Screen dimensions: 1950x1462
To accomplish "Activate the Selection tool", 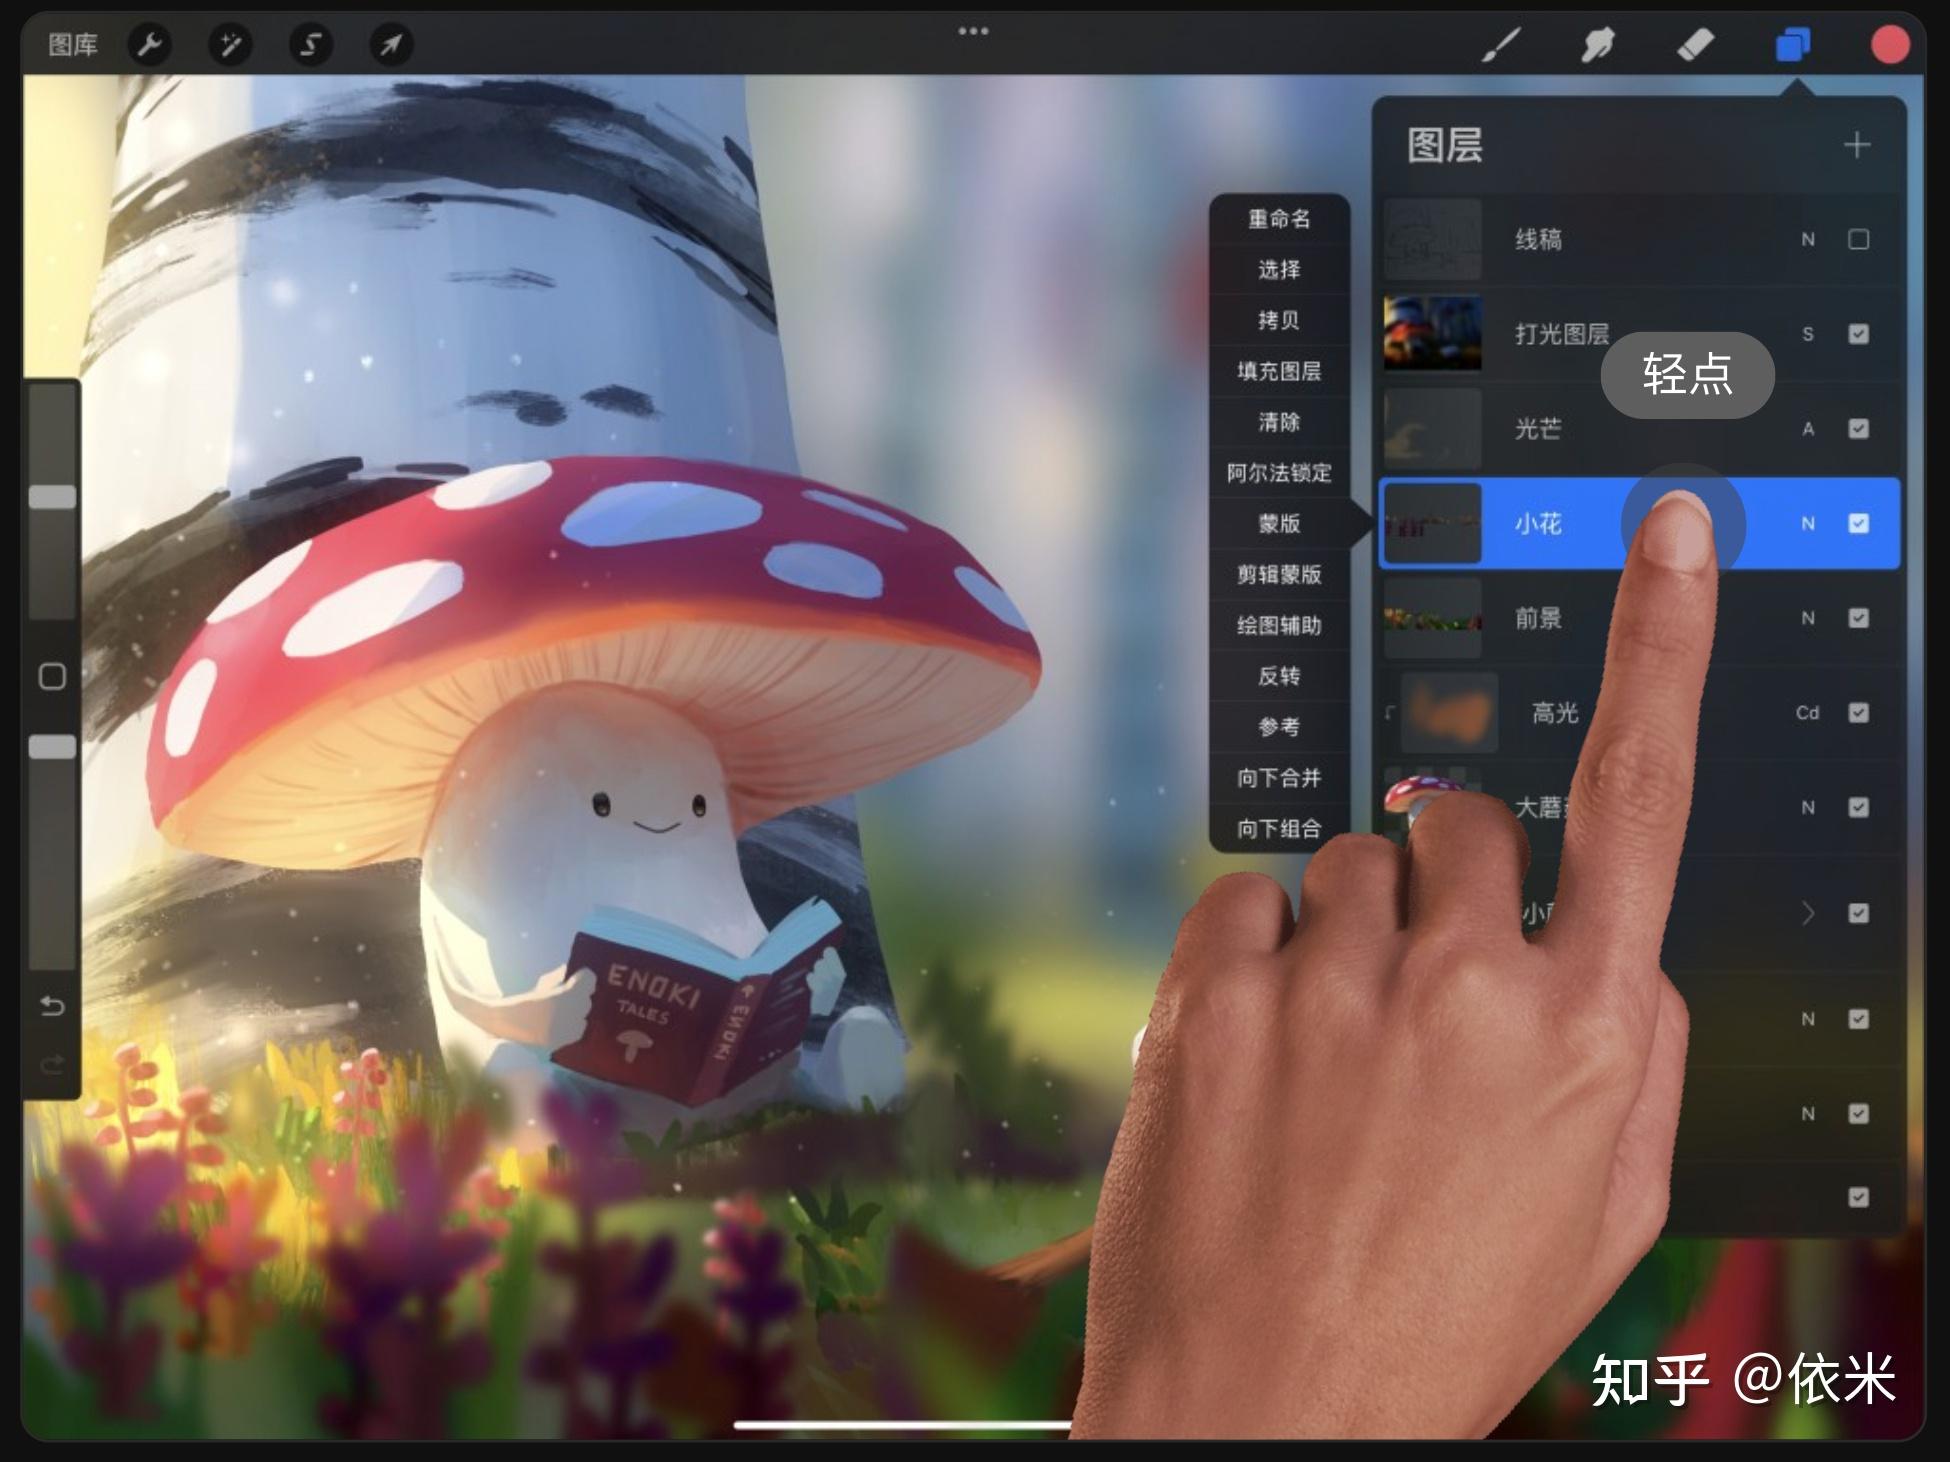I will [311, 45].
